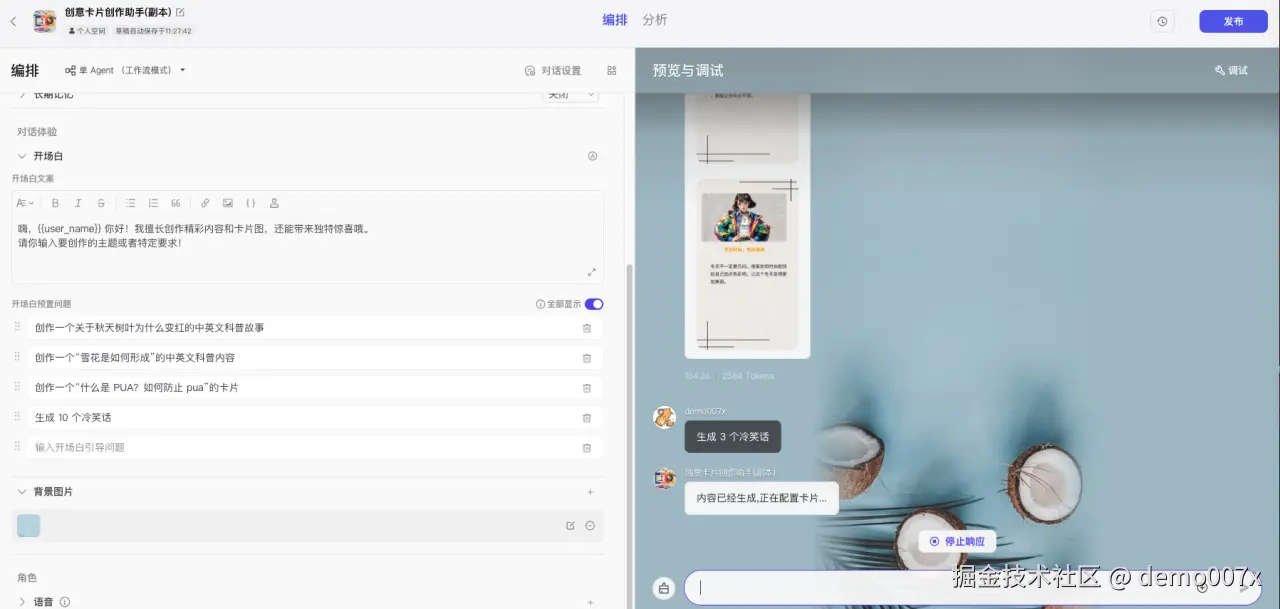Collapse the 开场白 section

[22, 156]
